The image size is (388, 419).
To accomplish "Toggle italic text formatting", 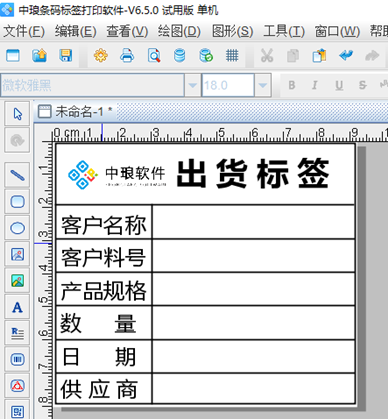I will click(315, 85).
